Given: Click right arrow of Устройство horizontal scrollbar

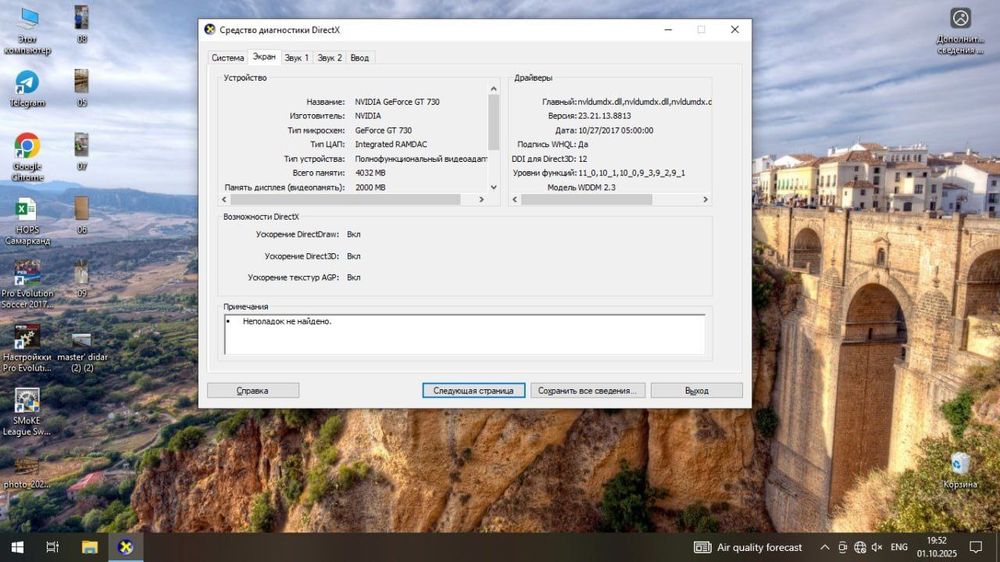Looking at the screenshot, I should tap(482, 200).
